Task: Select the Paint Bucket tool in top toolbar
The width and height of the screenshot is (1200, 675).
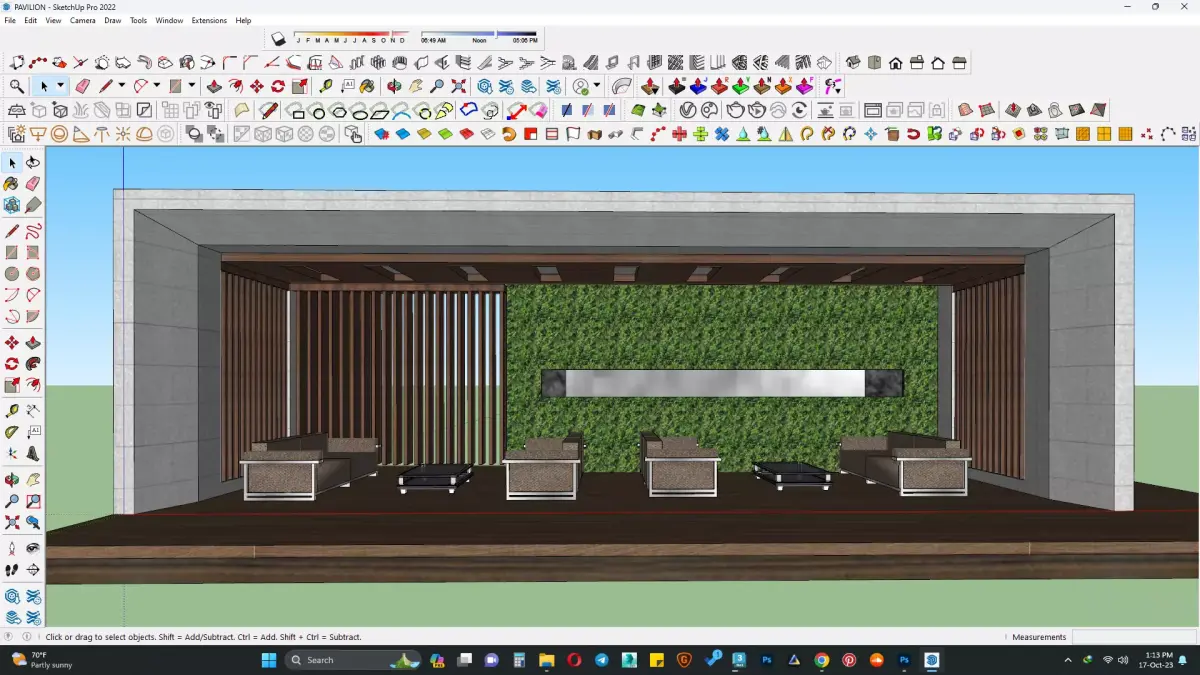Action: [367, 86]
